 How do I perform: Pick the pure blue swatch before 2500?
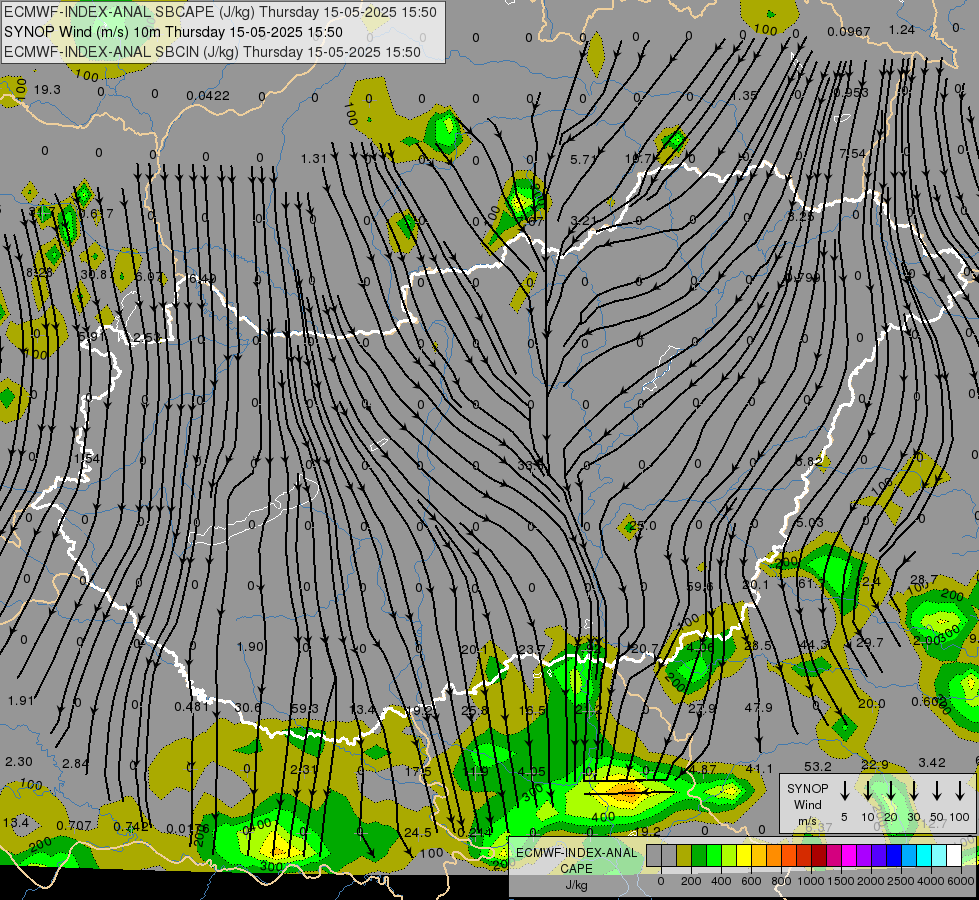point(893,856)
